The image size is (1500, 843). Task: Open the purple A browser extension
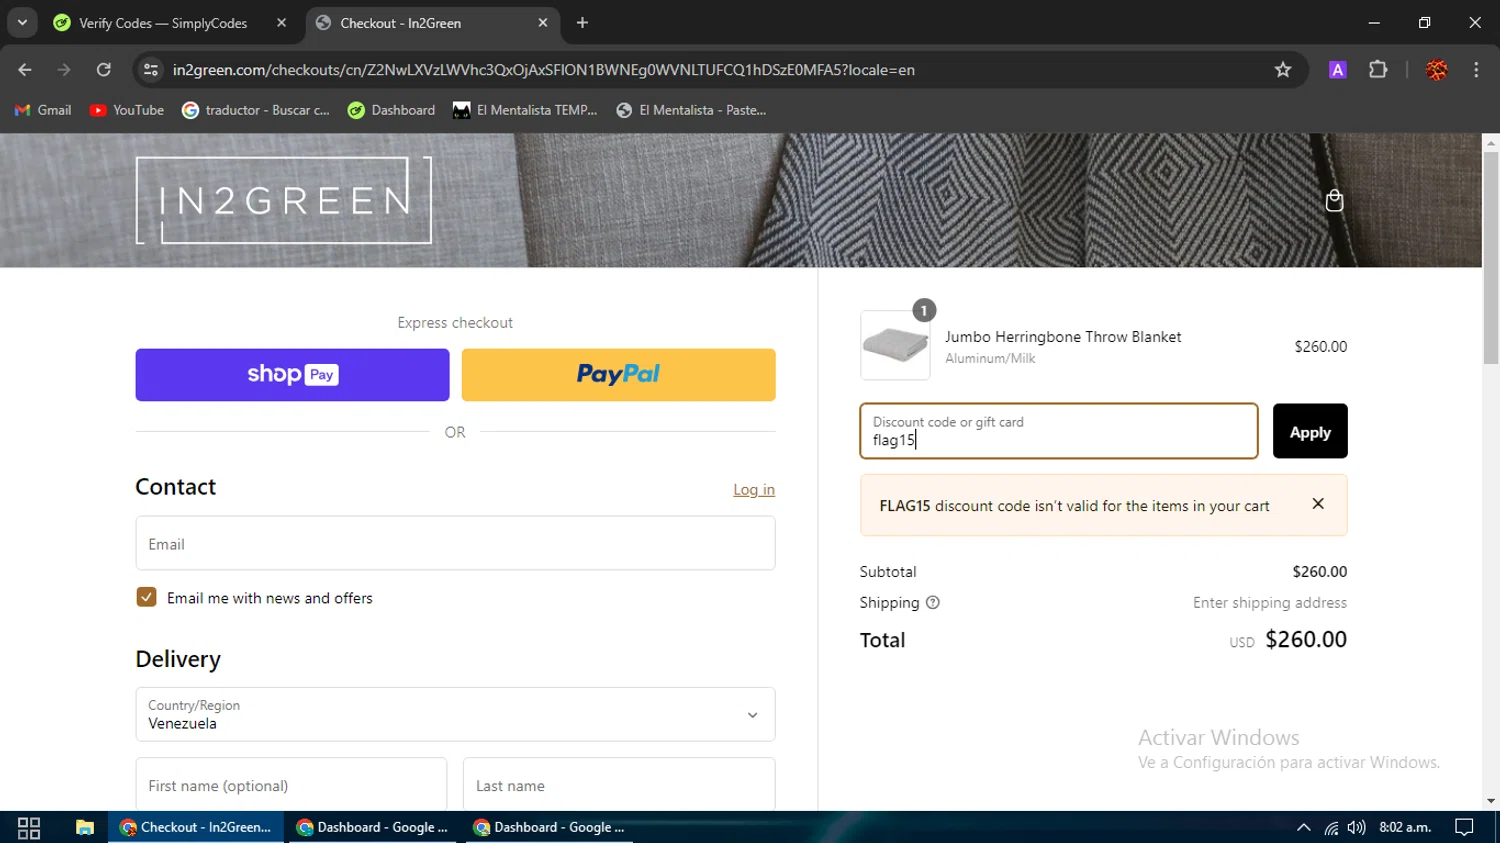tap(1337, 70)
